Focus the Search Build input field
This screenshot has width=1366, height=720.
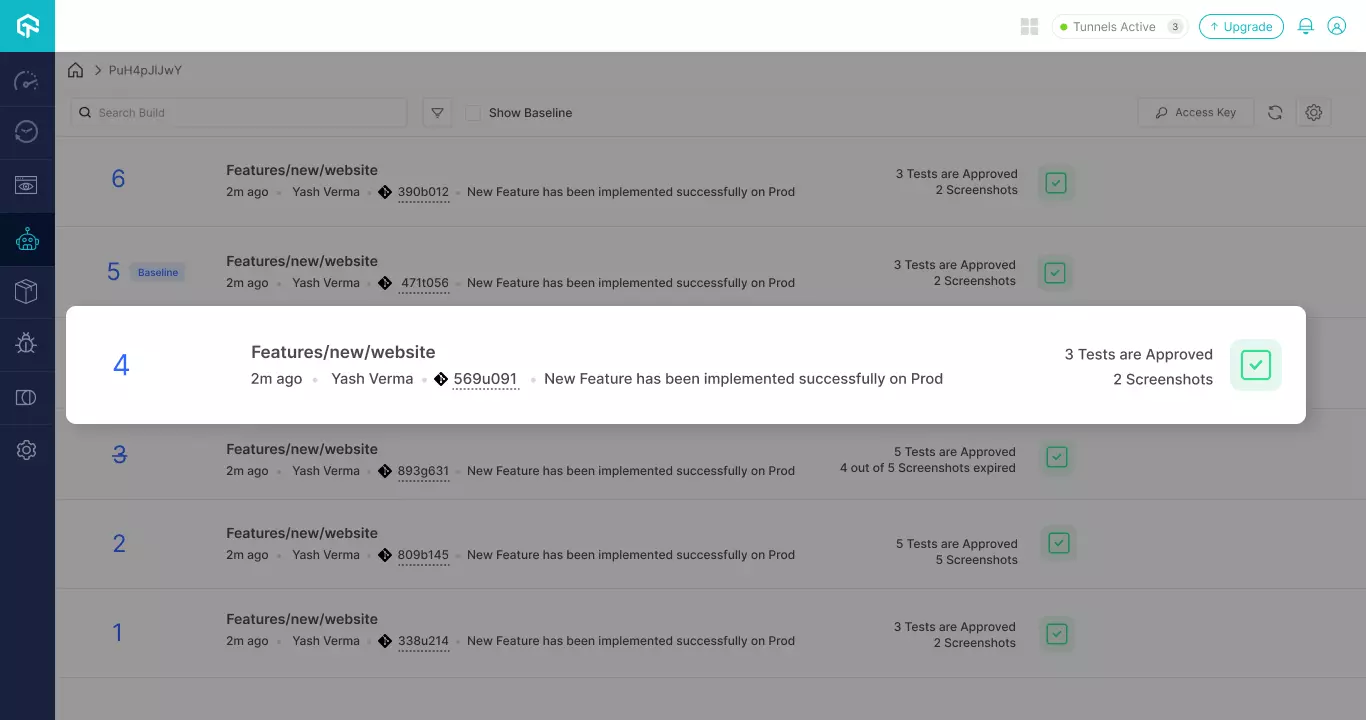tap(245, 113)
